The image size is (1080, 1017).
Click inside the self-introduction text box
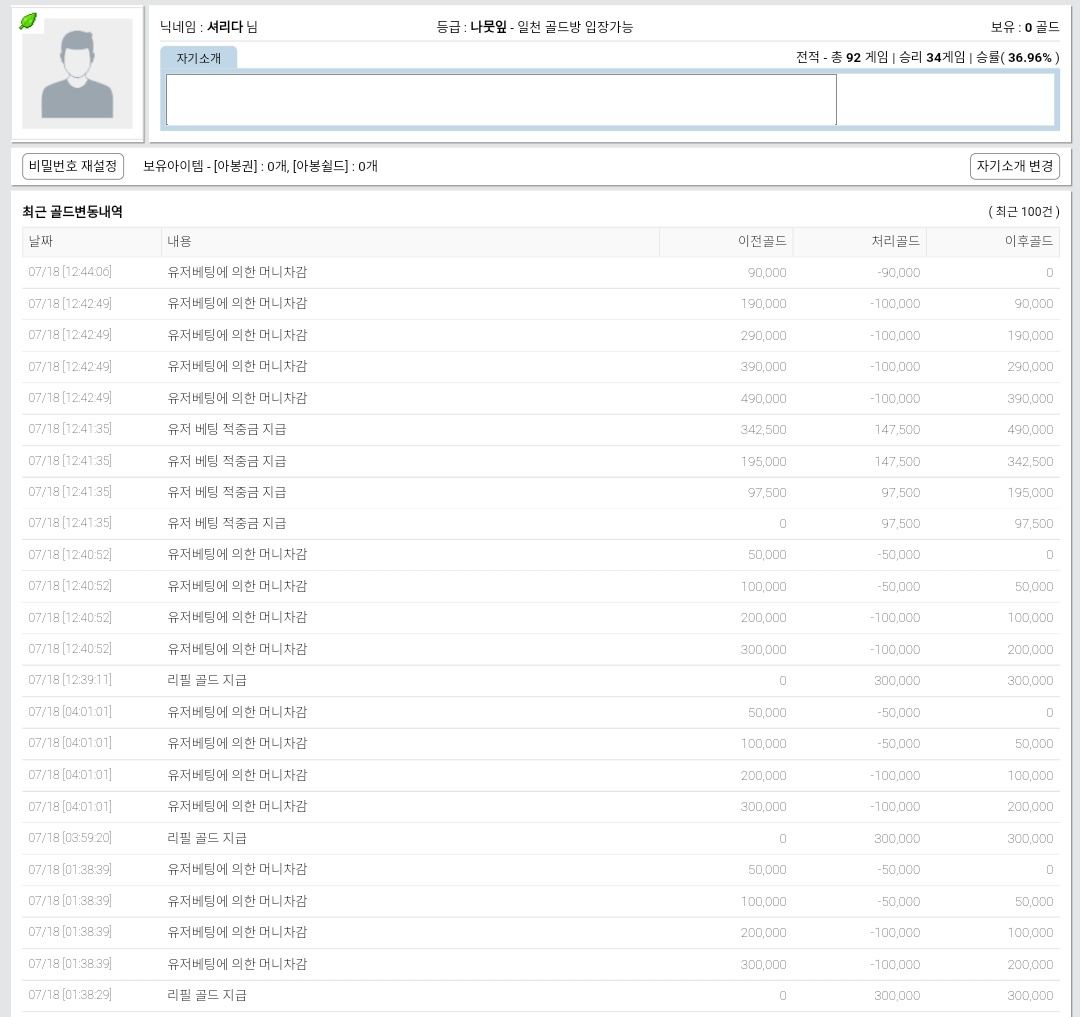click(x=501, y=100)
